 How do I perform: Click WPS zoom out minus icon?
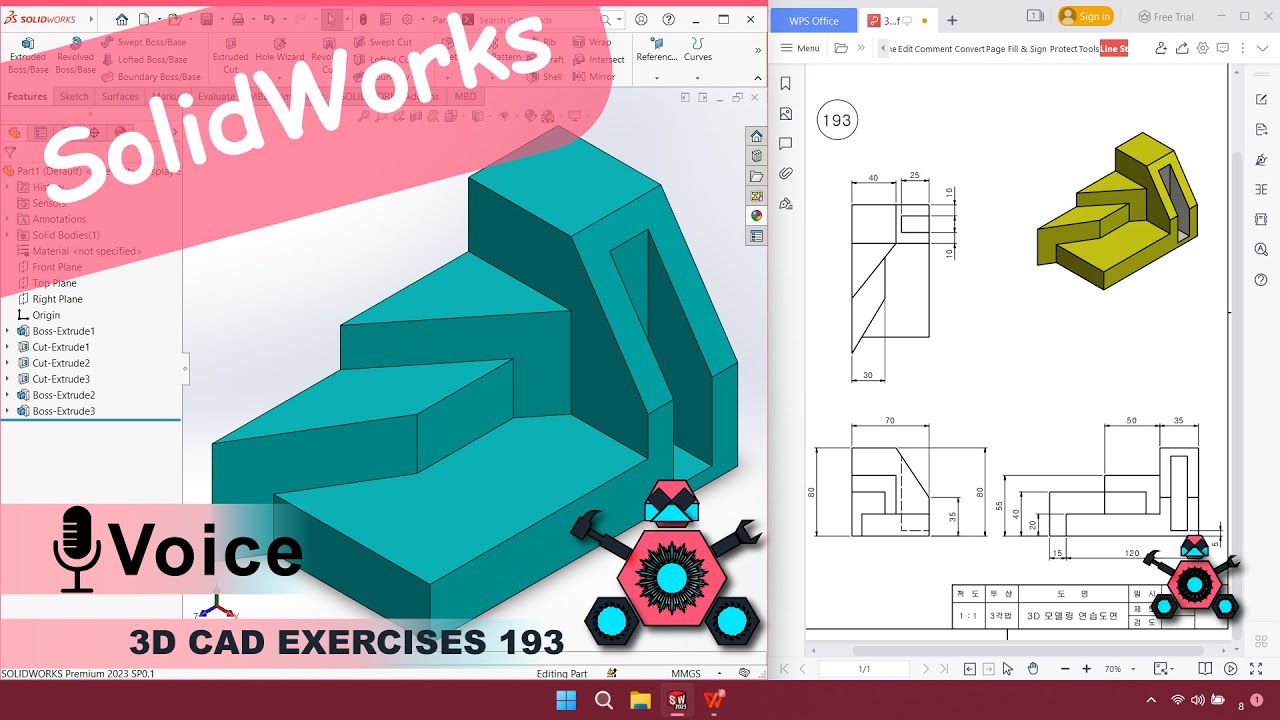tap(1064, 668)
